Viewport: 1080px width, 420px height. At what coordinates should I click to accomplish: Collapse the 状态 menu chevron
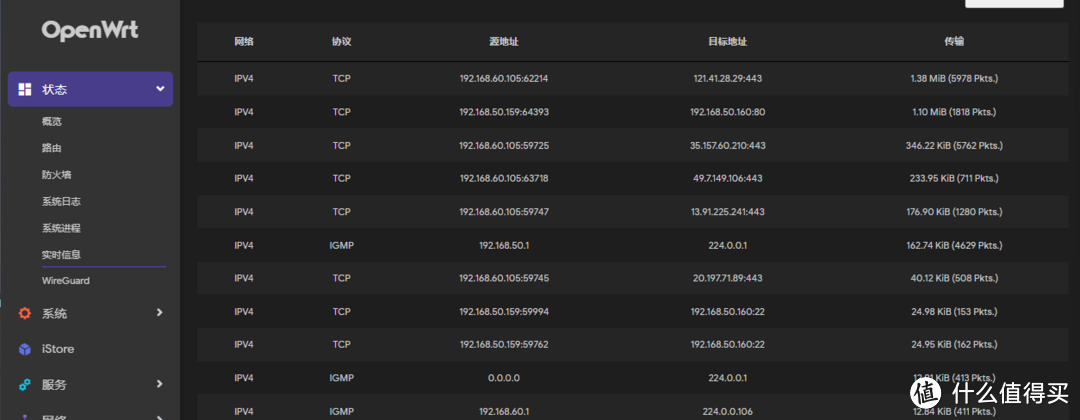(160, 90)
